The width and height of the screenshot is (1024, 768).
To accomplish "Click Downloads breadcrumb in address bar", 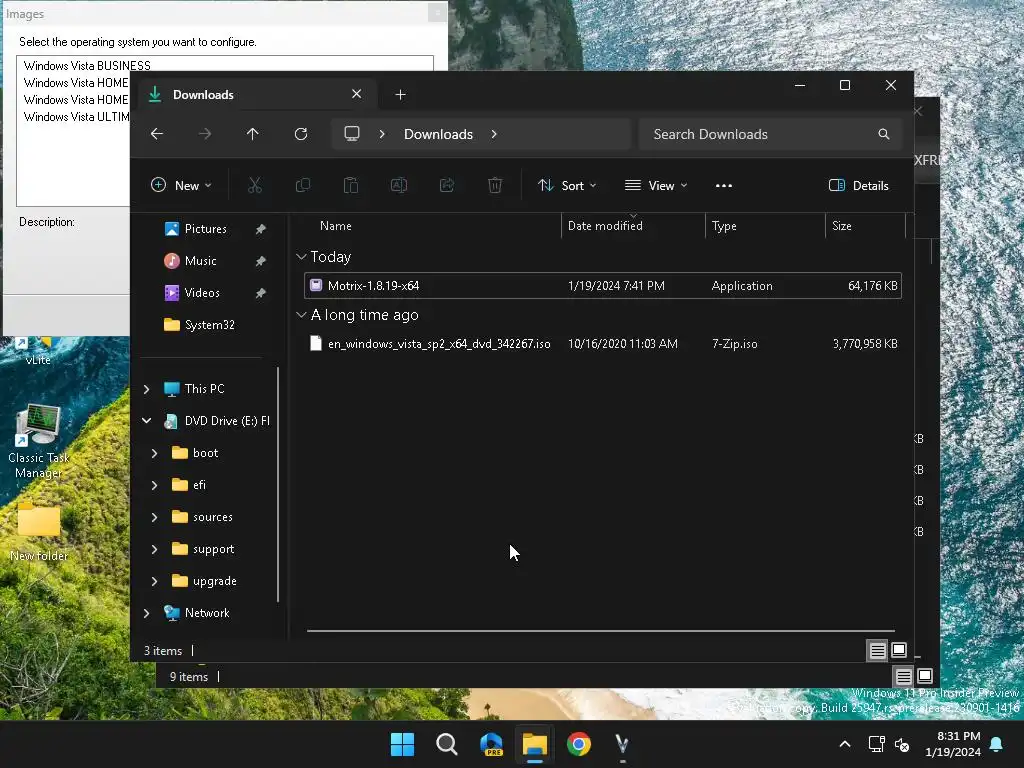I will 438,134.
